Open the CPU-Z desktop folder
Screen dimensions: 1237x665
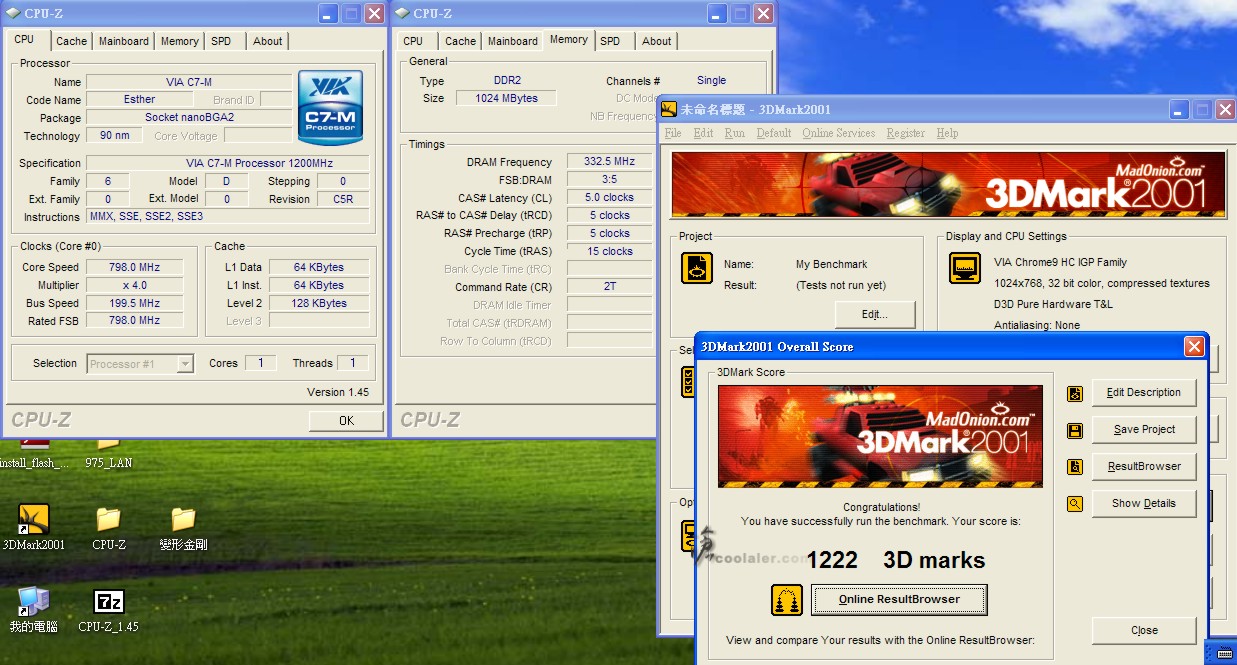[x=108, y=519]
